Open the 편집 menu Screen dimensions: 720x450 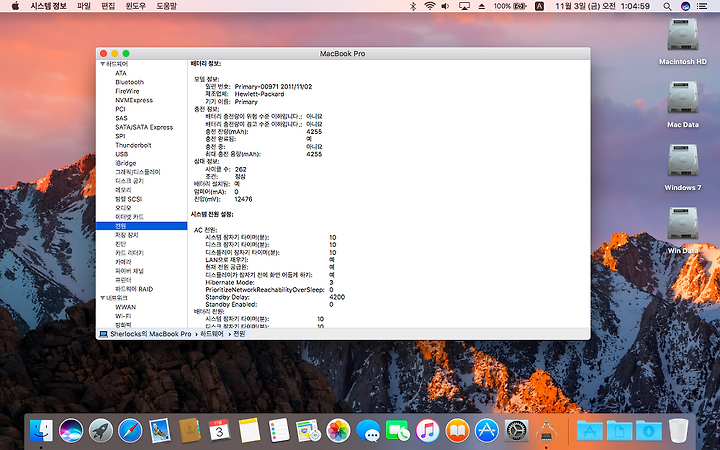(108, 6)
